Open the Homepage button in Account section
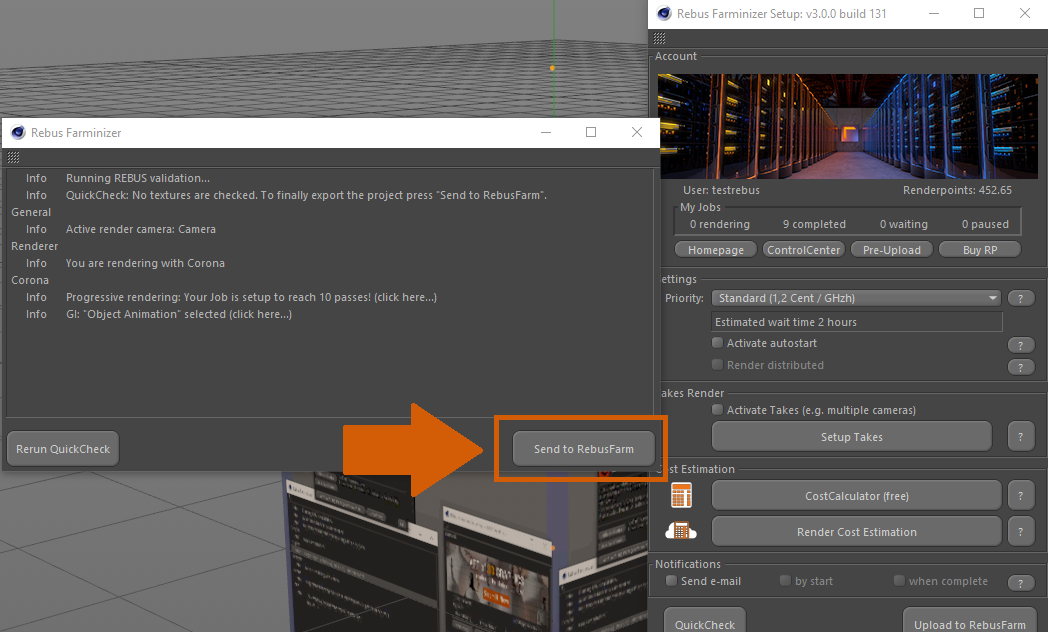The width and height of the screenshot is (1048, 632). [x=716, y=250]
